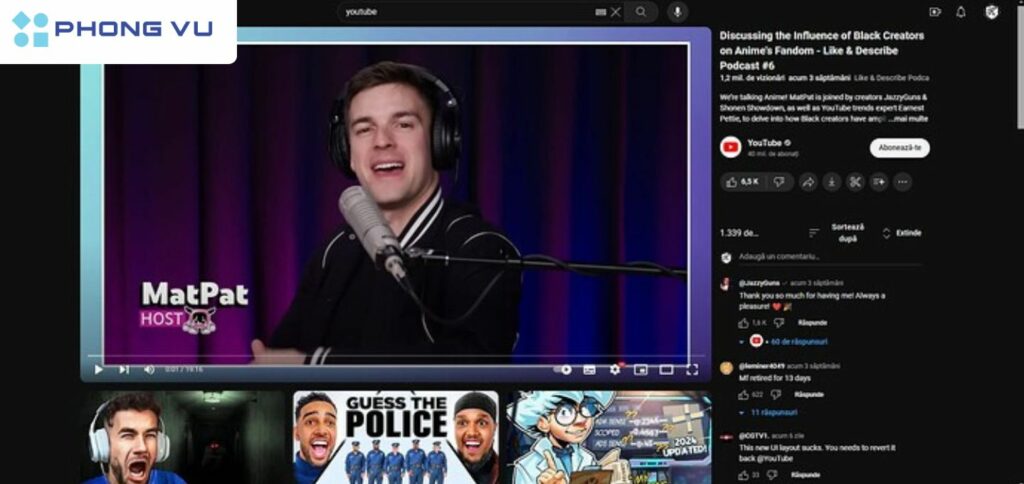This screenshot has height=484, width=1024.
Task: Open the @JazzyGuns commenter profile picture
Action: click(726, 283)
